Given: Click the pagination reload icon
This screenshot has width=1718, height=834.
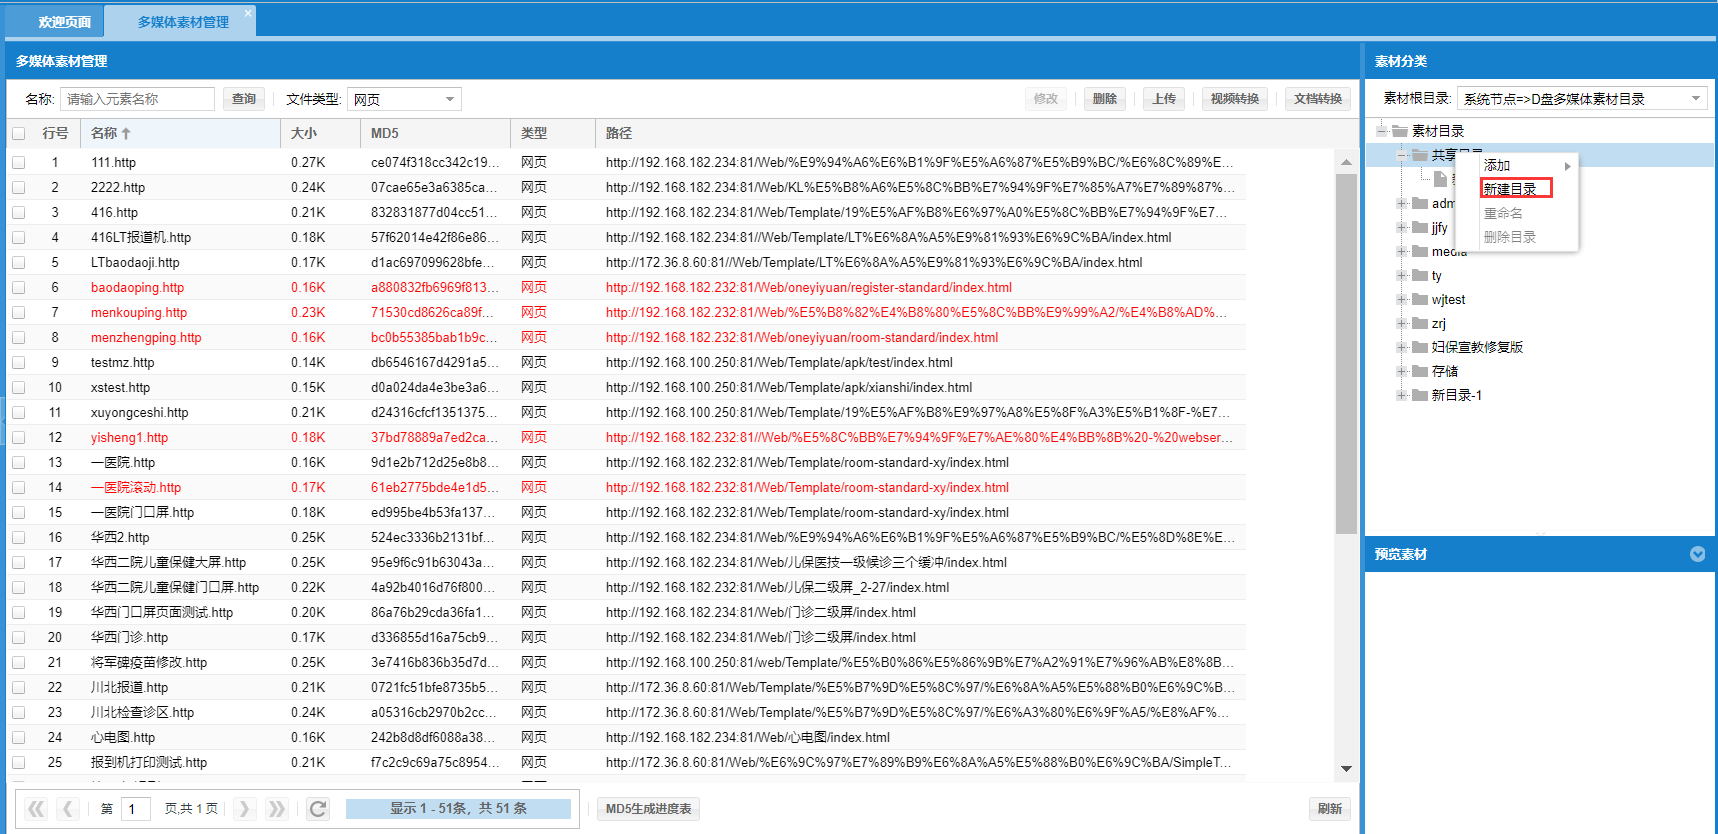Looking at the screenshot, I should pyautogui.click(x=318, y=809).
